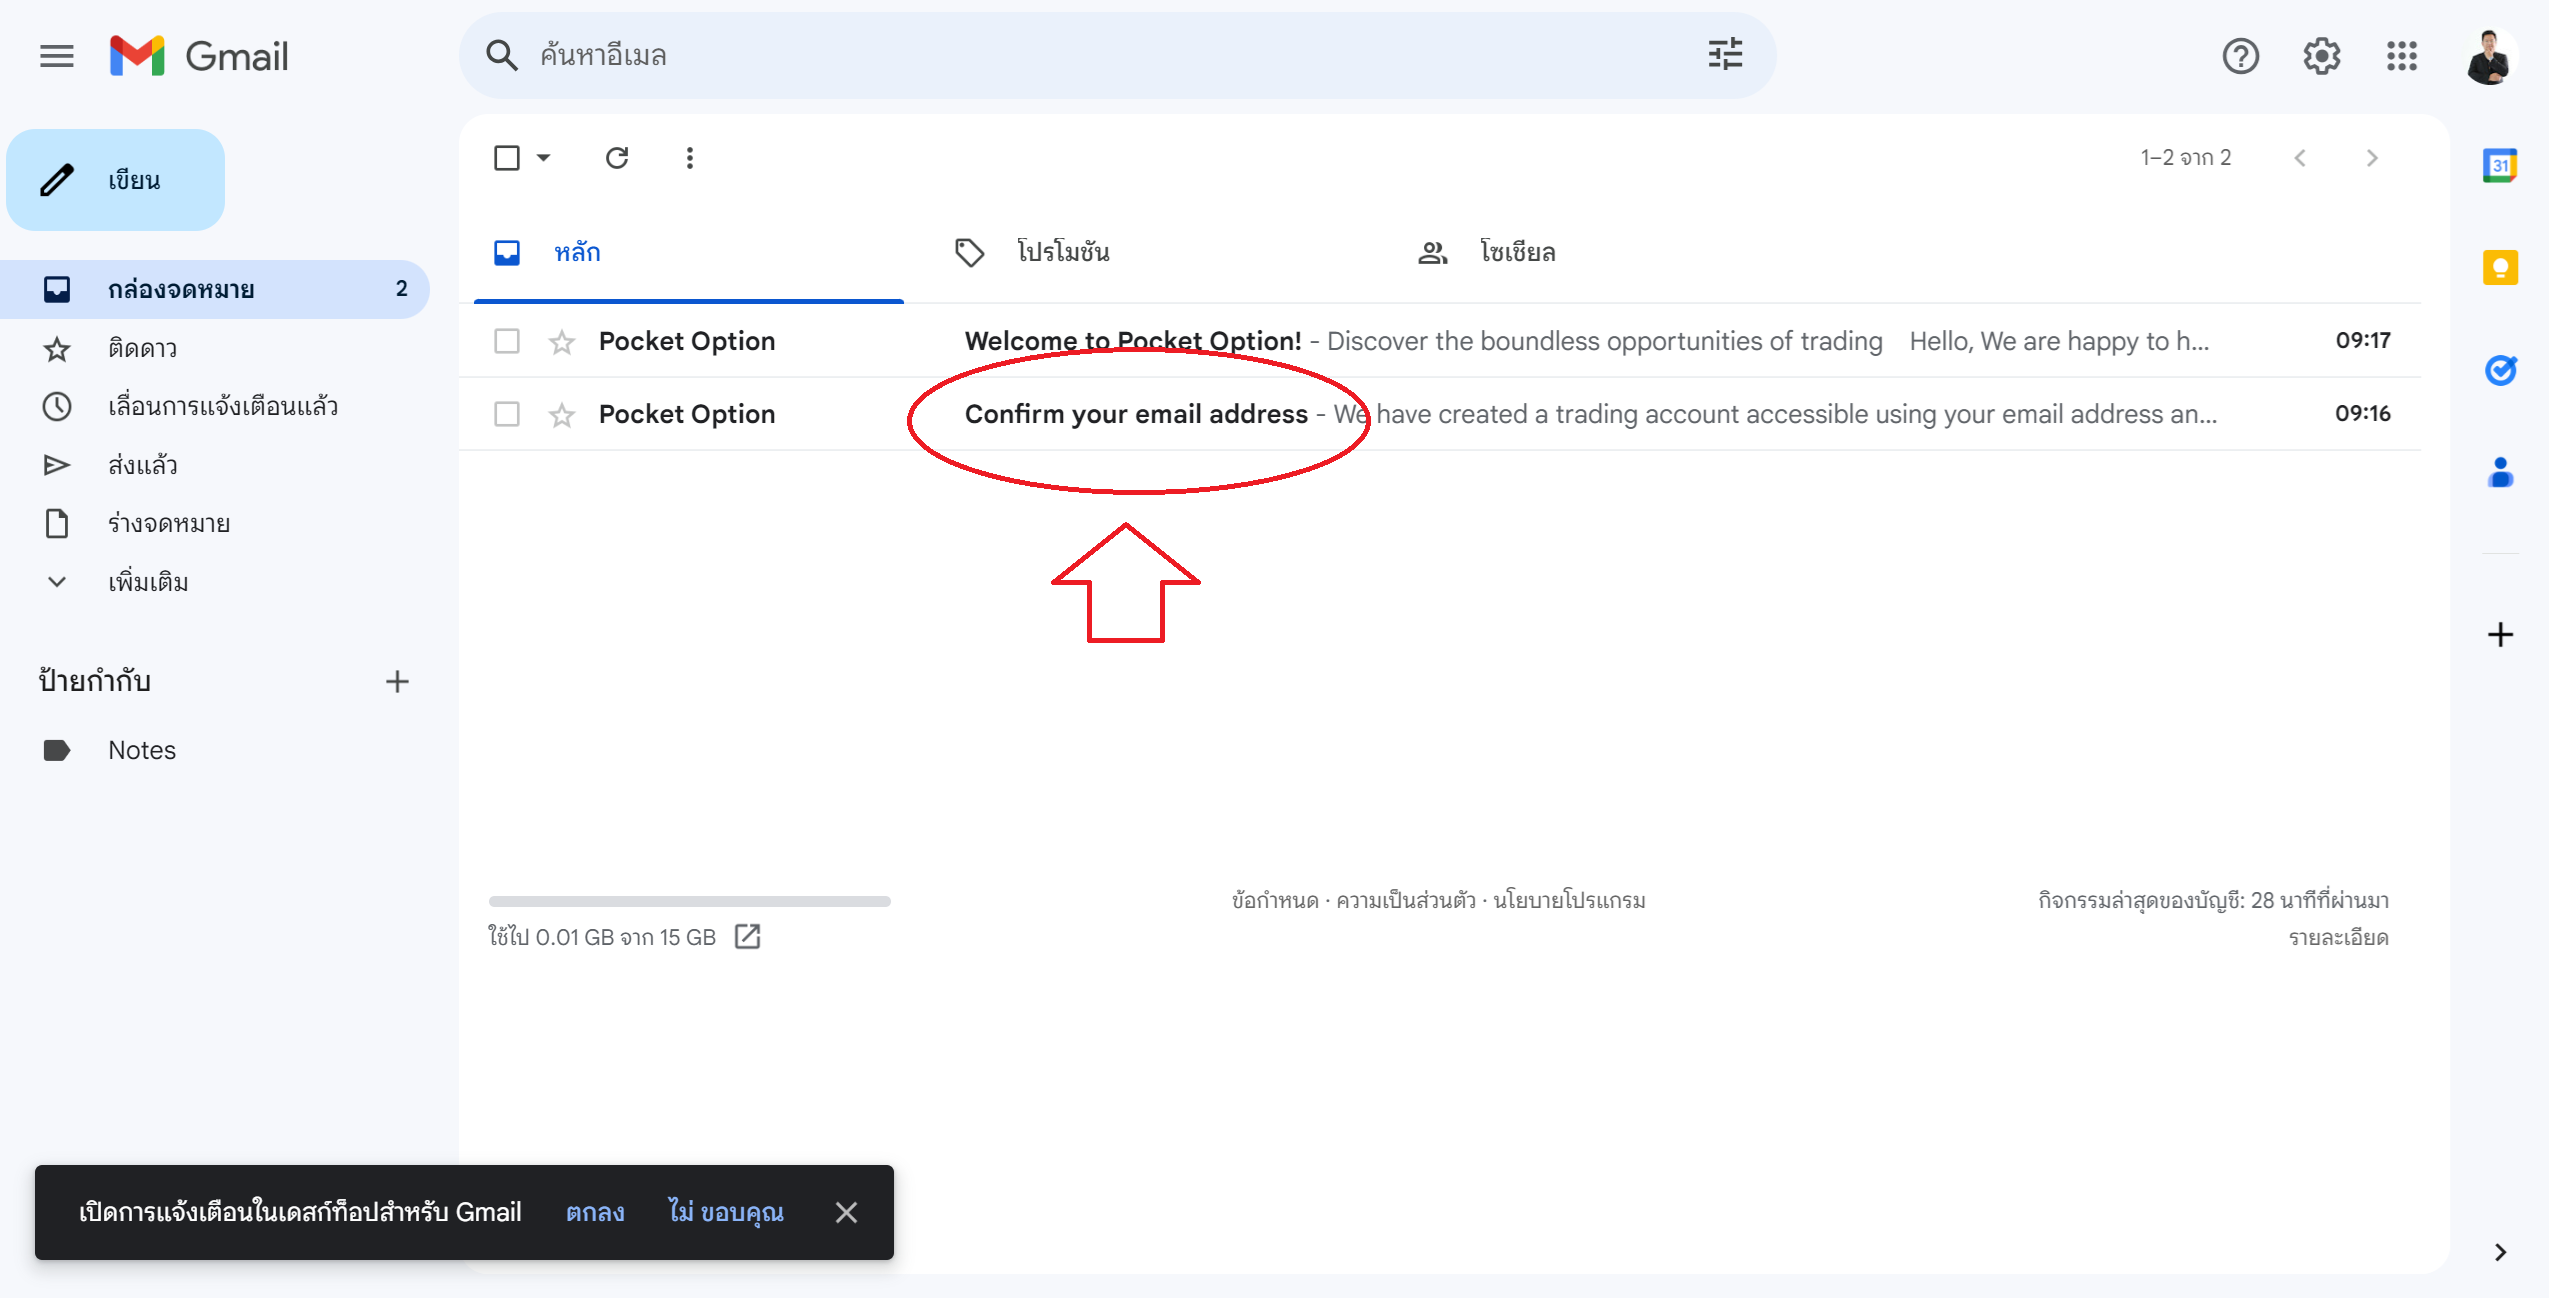Open the ข้อกำหนด terms link
This screenshot has height=1298, width=2549.
click(x=1275, y=900)
